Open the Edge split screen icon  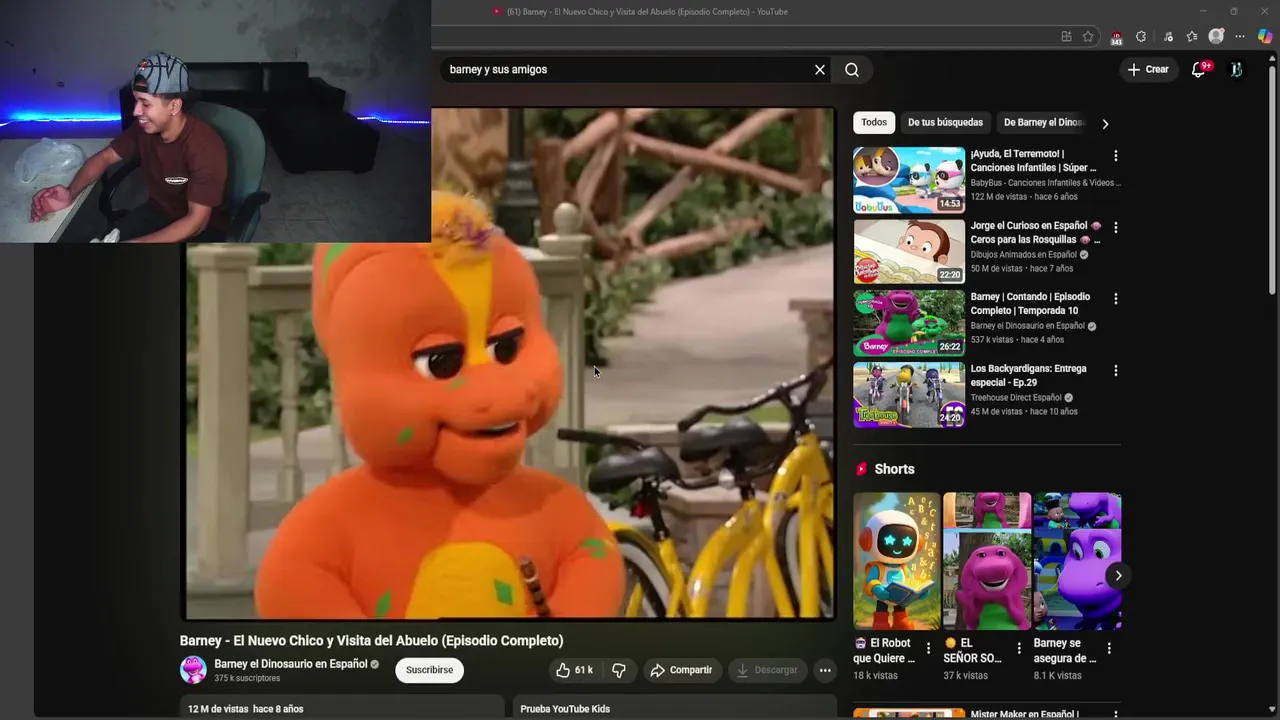[x=1066, y=37]
